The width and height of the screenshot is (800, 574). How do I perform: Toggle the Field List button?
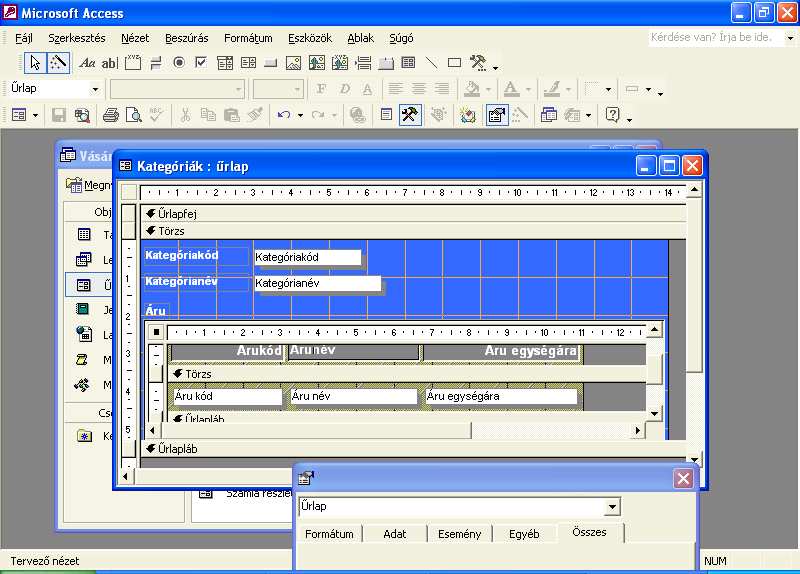387,115
